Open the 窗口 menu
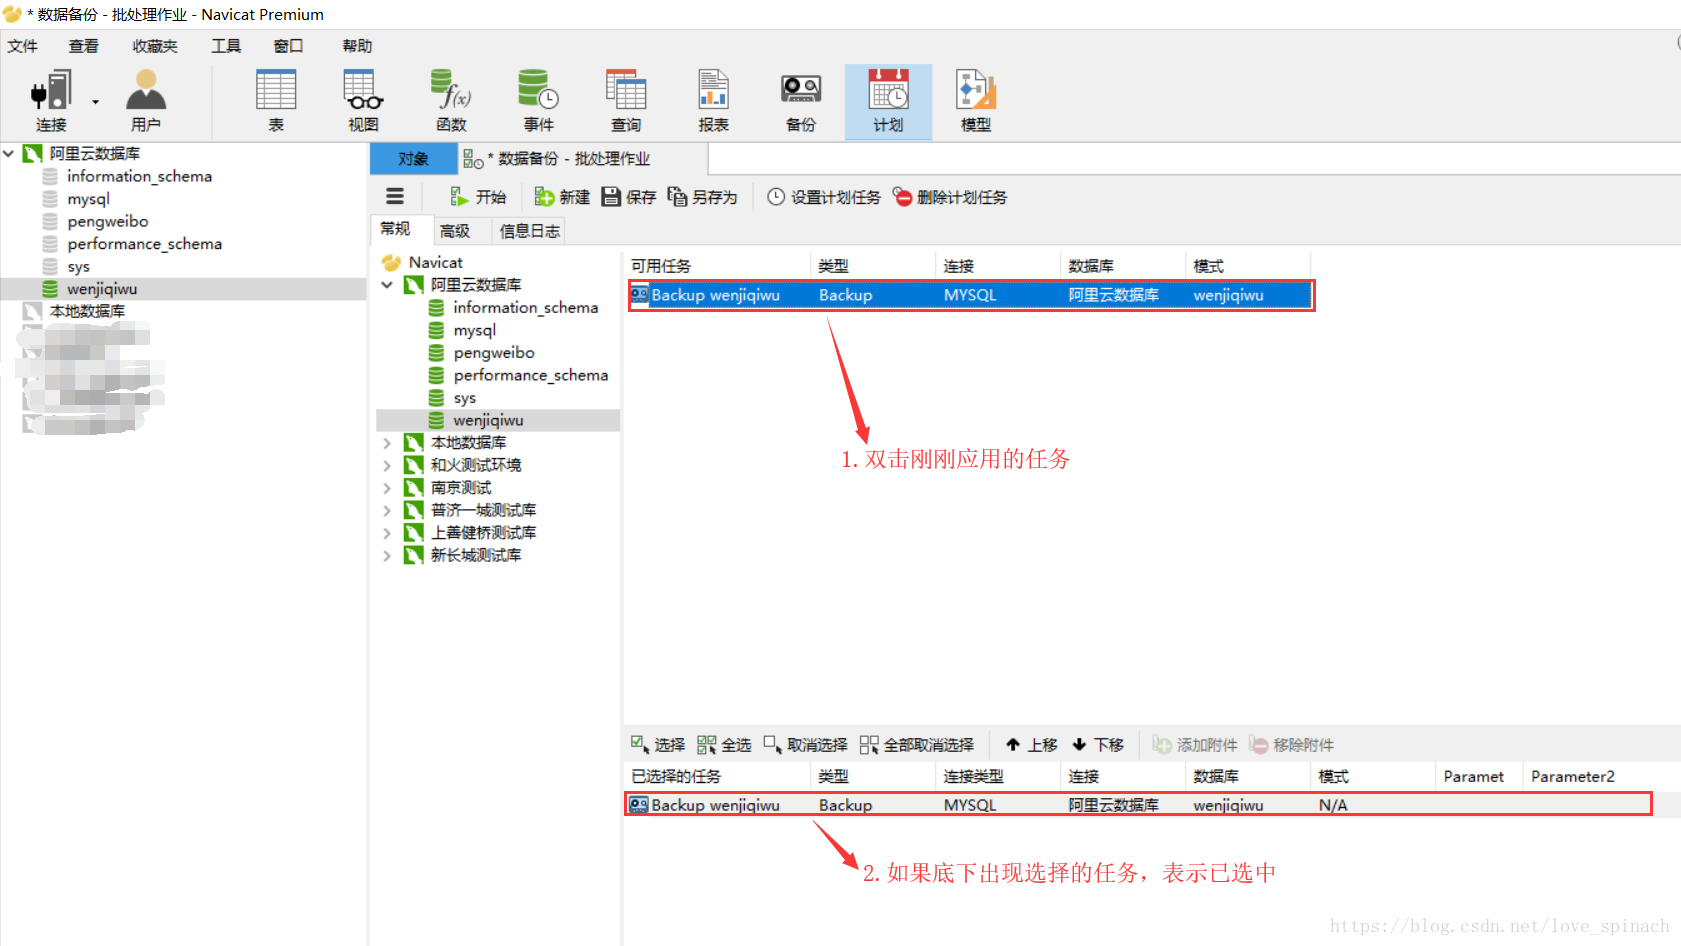The image size is (1681, 946). coord(288,46)
